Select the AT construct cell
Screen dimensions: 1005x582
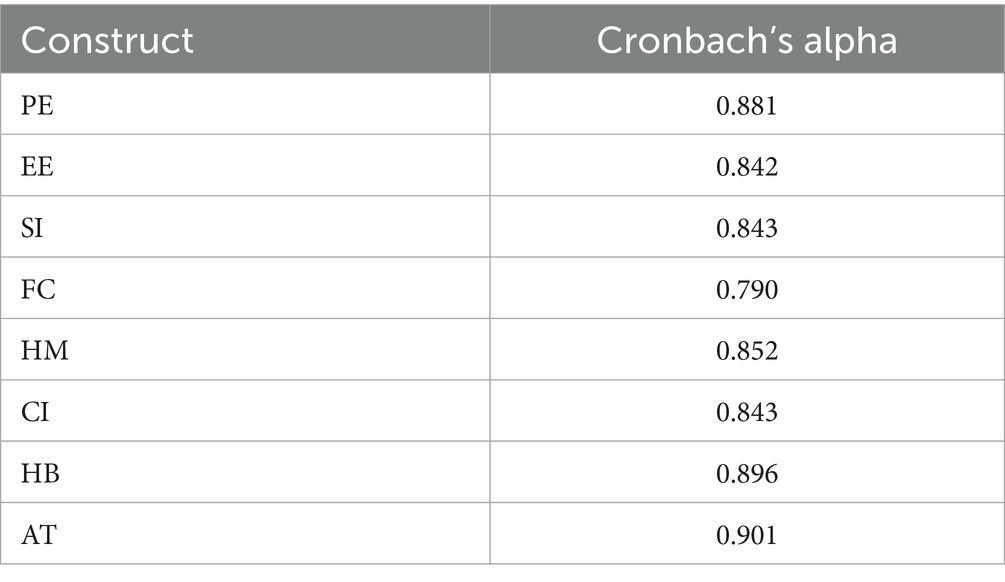point(38,535)
